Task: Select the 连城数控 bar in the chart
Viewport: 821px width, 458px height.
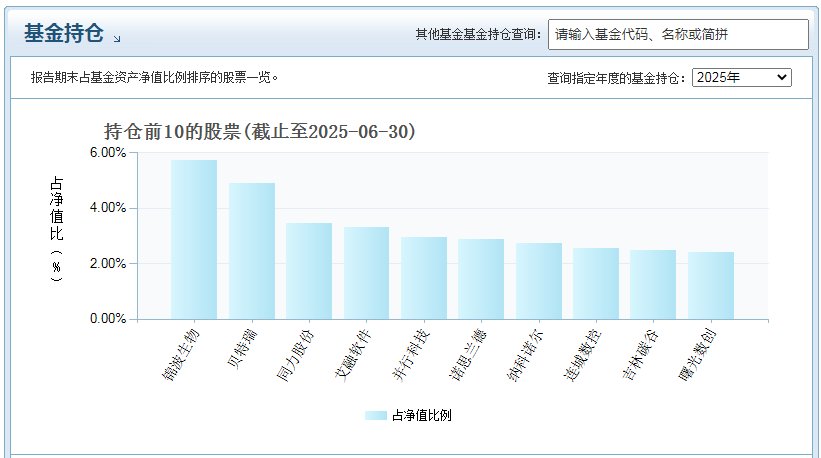Action: [596, 284]
